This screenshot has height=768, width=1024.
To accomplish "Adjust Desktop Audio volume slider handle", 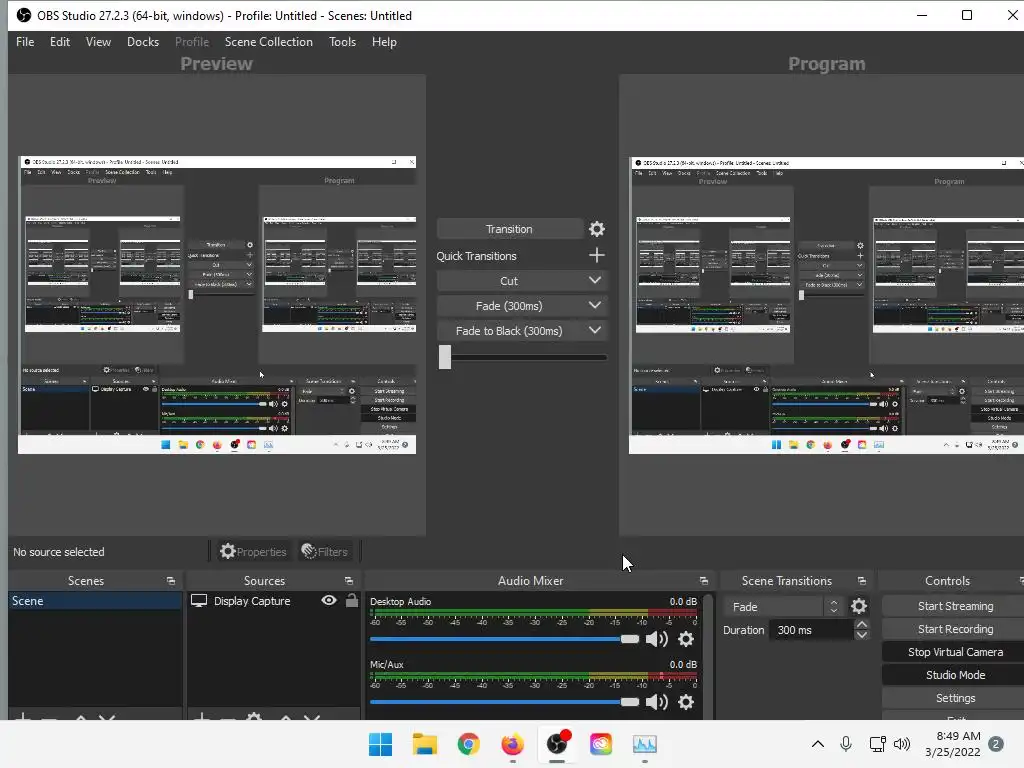I will [x=630, y=639].
